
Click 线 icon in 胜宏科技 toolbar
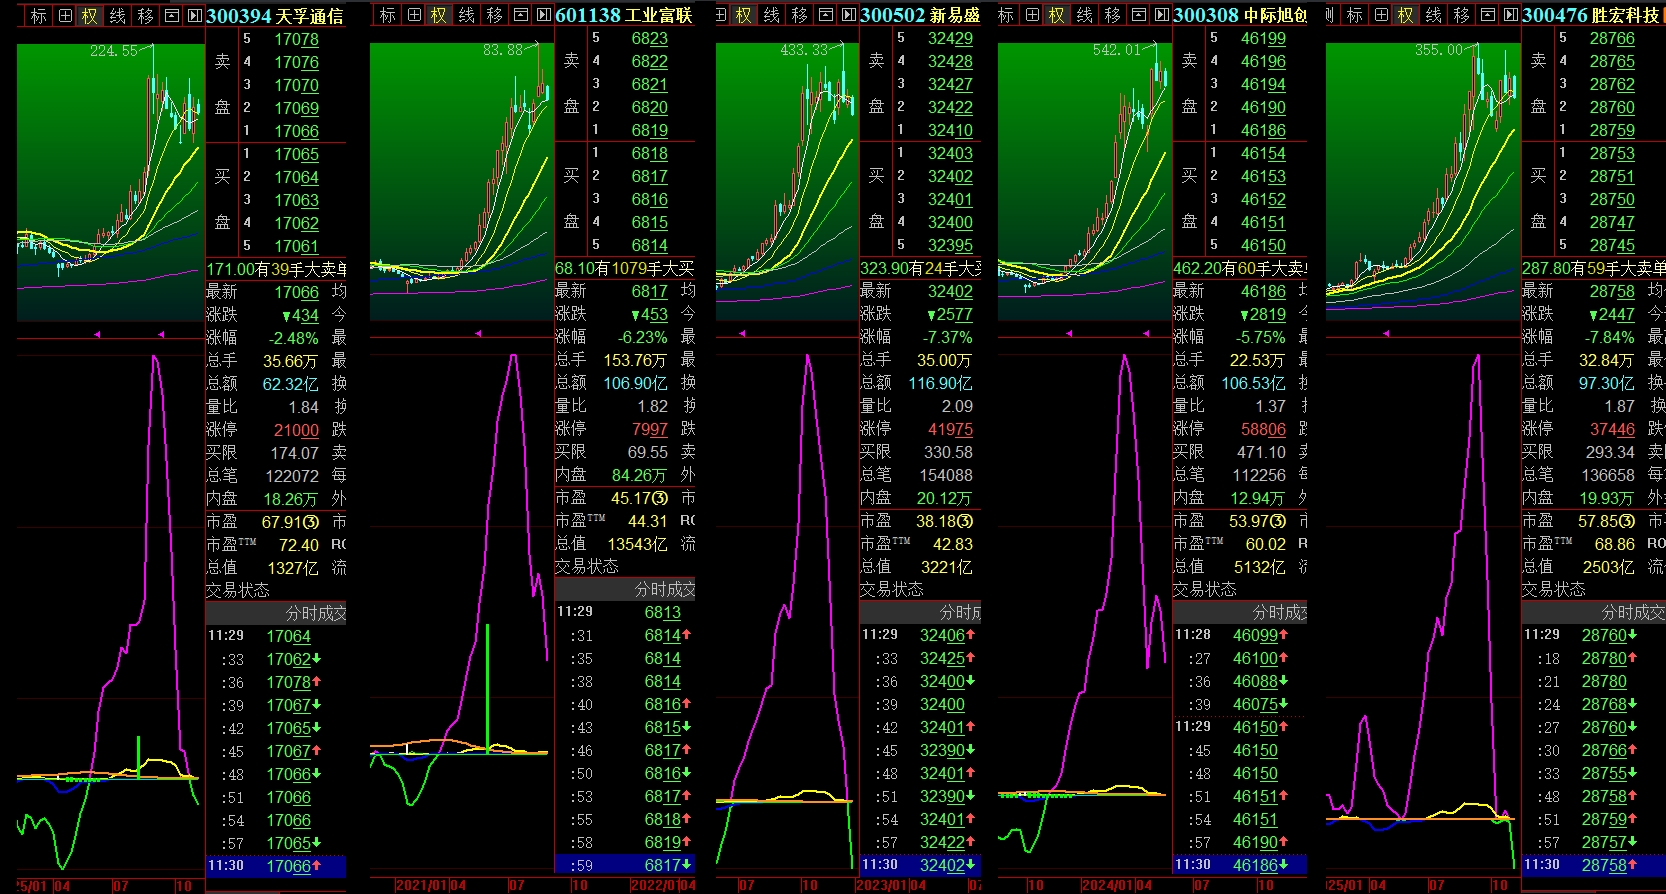click(1433, 16)
